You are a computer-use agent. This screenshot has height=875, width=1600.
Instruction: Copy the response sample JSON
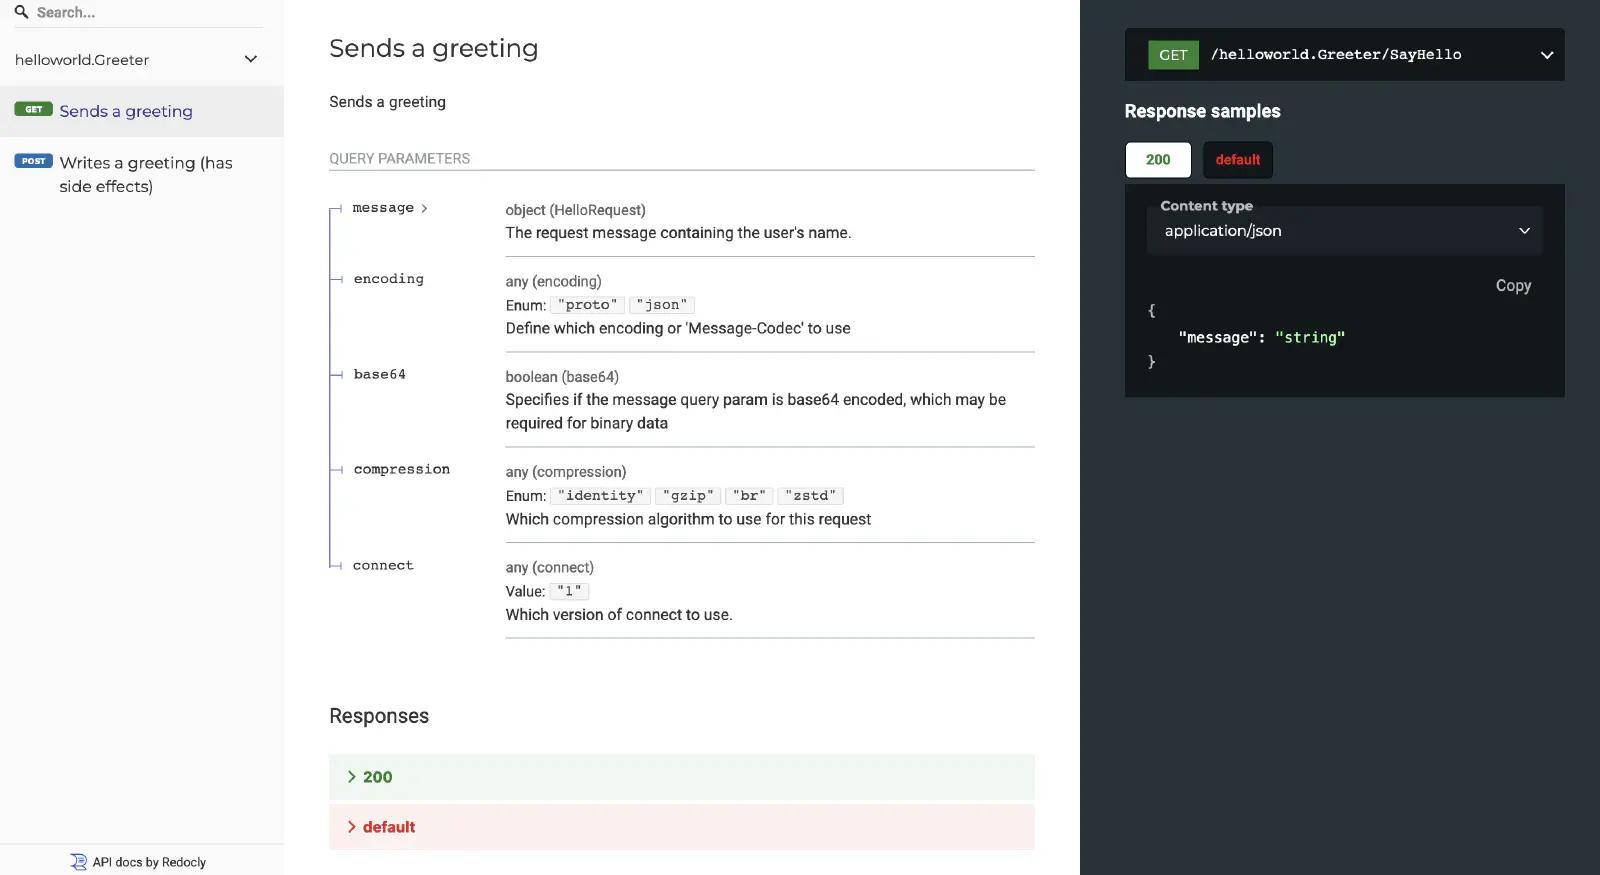(x=1513, y=286)
